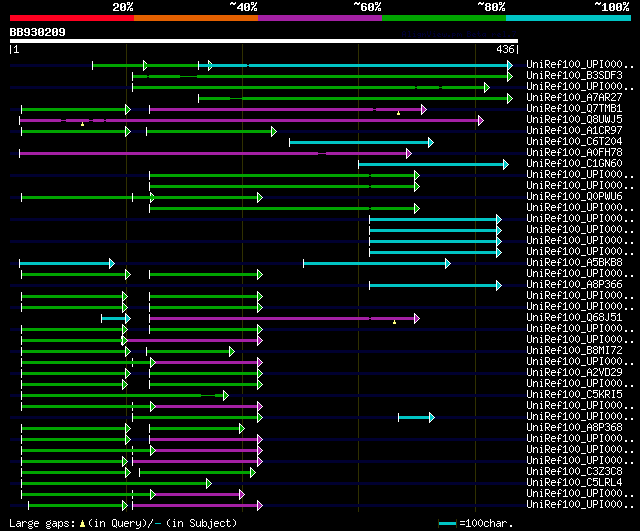The image size is (640, 531).
Task: Select the green ~80% identity legend segment
Action: (x=444, y=18)
